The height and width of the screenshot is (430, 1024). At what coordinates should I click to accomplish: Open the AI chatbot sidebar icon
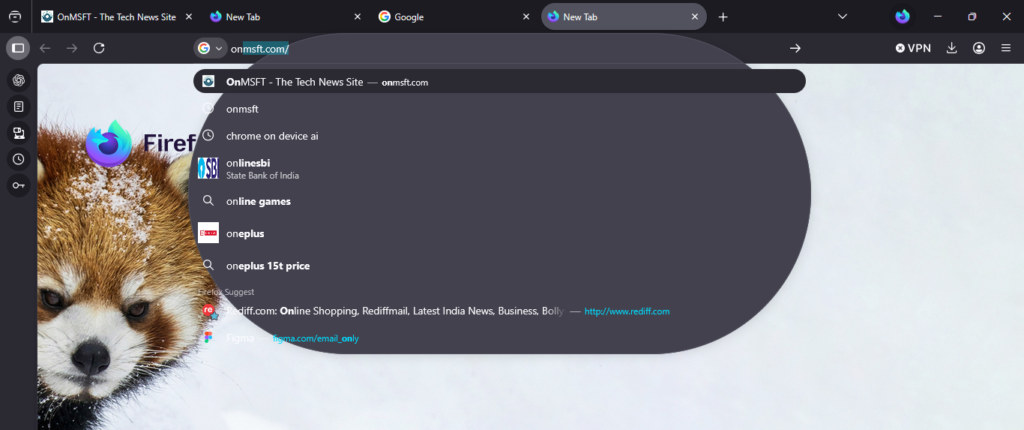[18, 81]
